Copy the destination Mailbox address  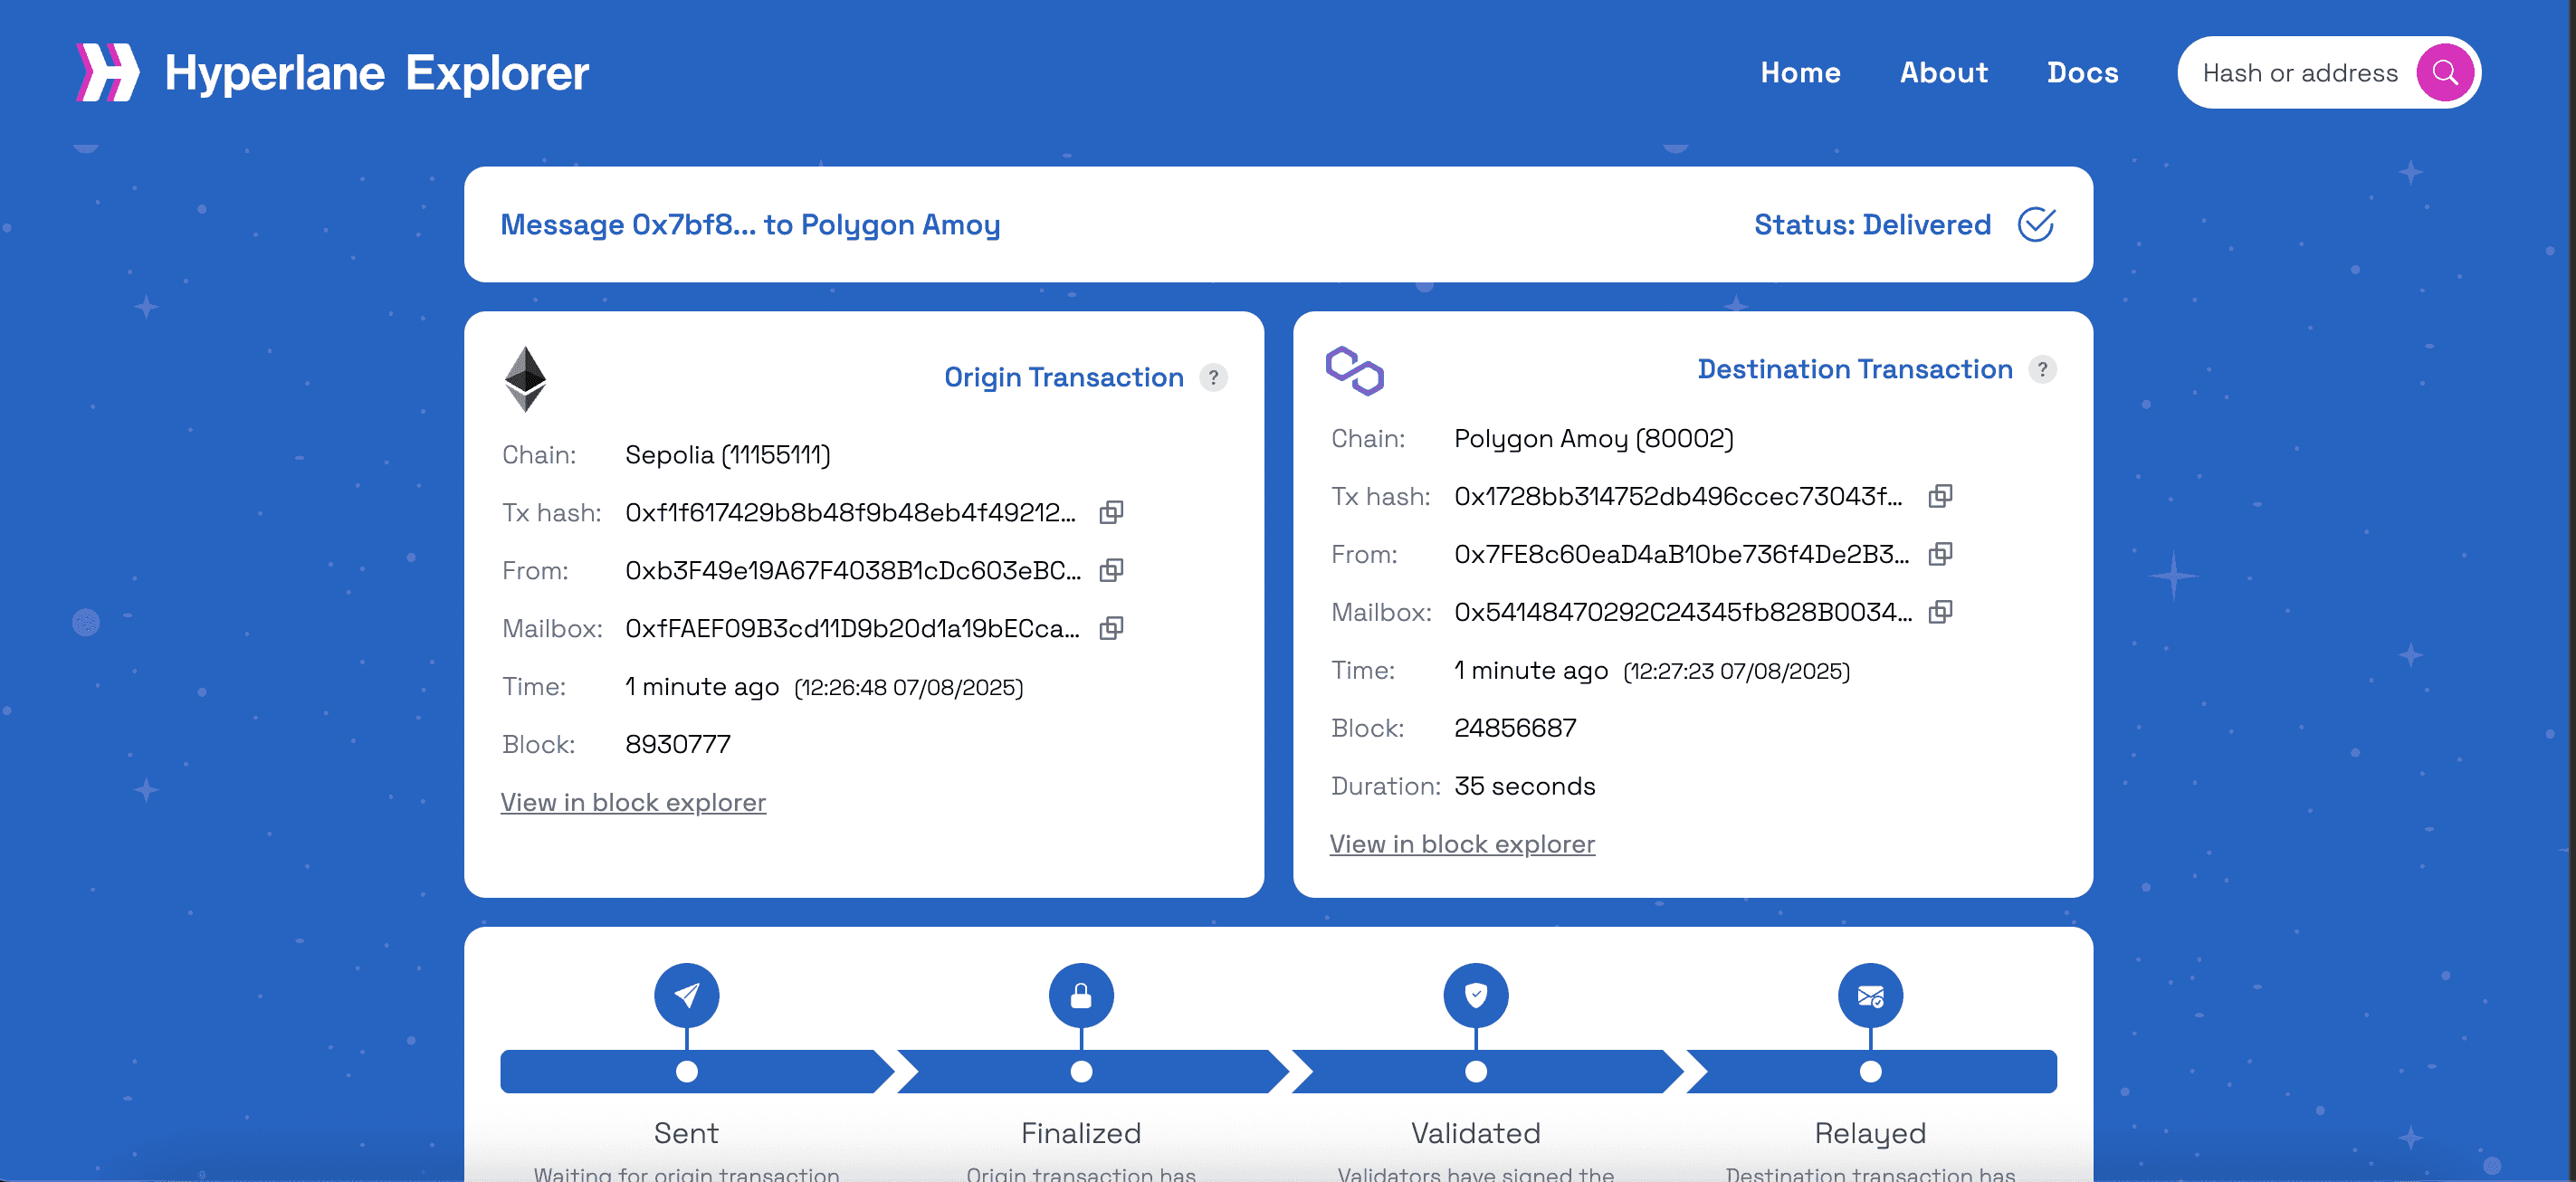click(x=1940, y=612)
